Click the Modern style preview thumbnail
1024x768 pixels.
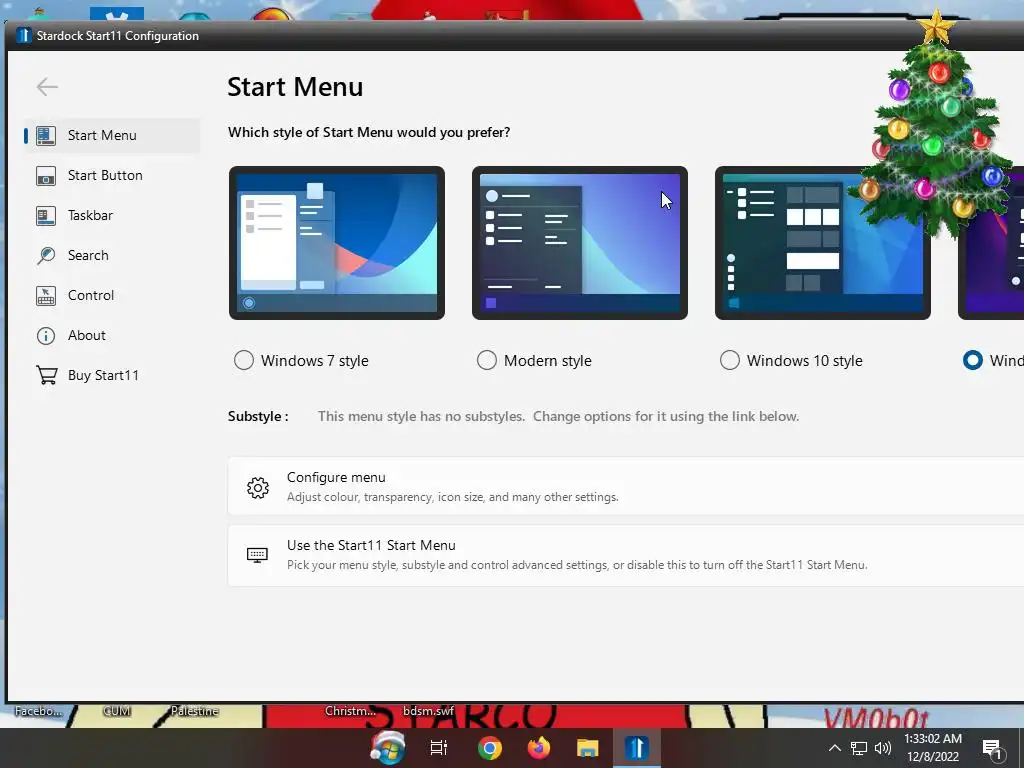click(580, 243)
